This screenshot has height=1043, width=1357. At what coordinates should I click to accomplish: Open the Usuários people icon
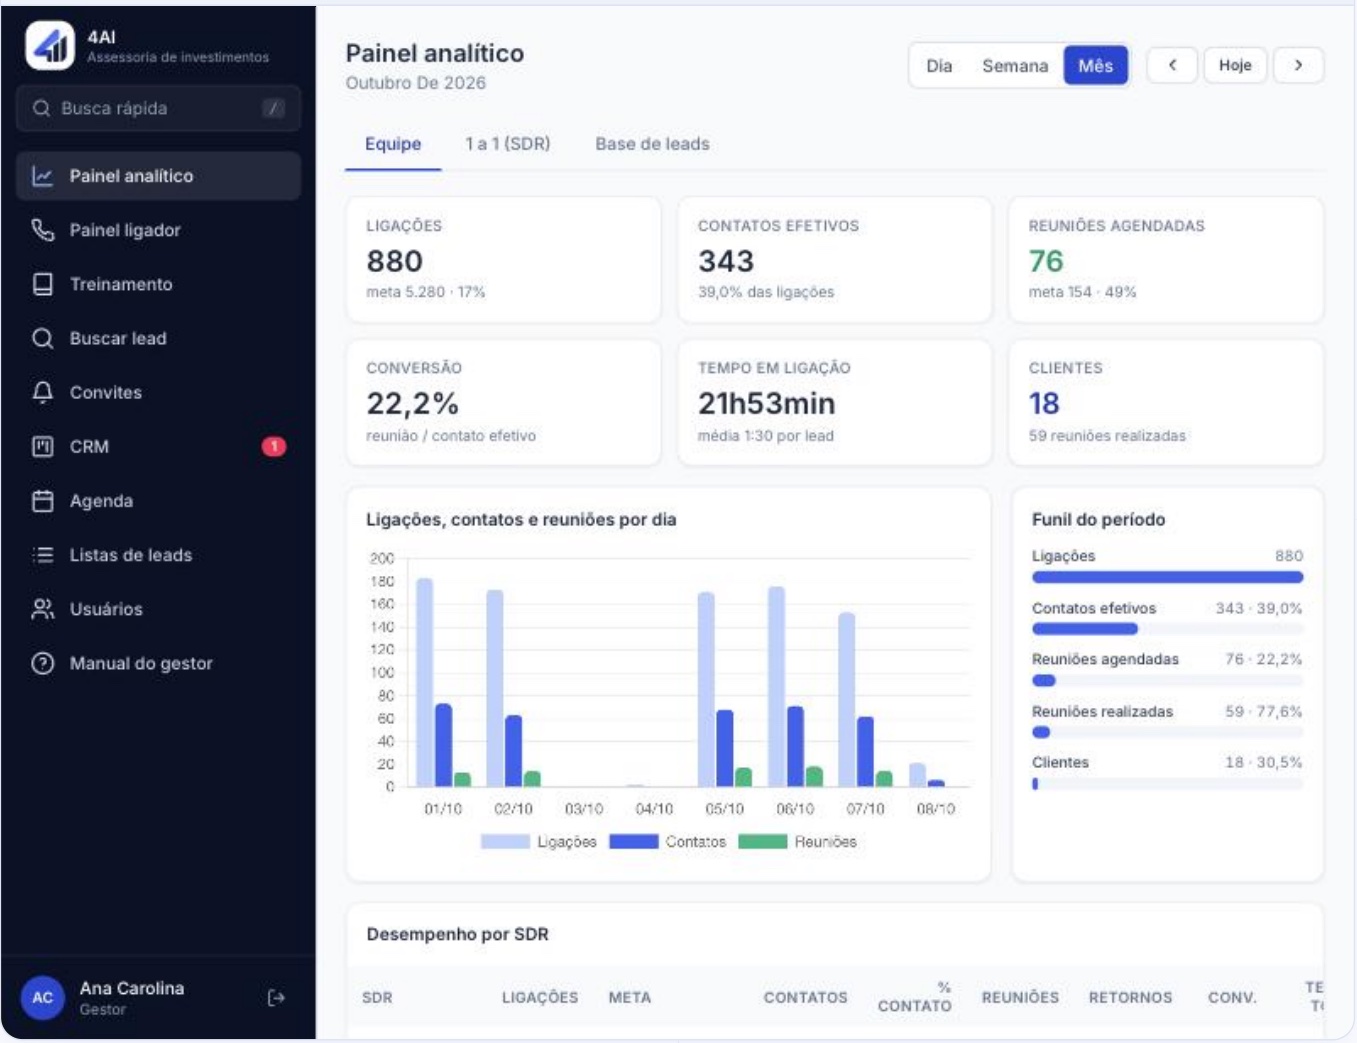coord(42,609)
